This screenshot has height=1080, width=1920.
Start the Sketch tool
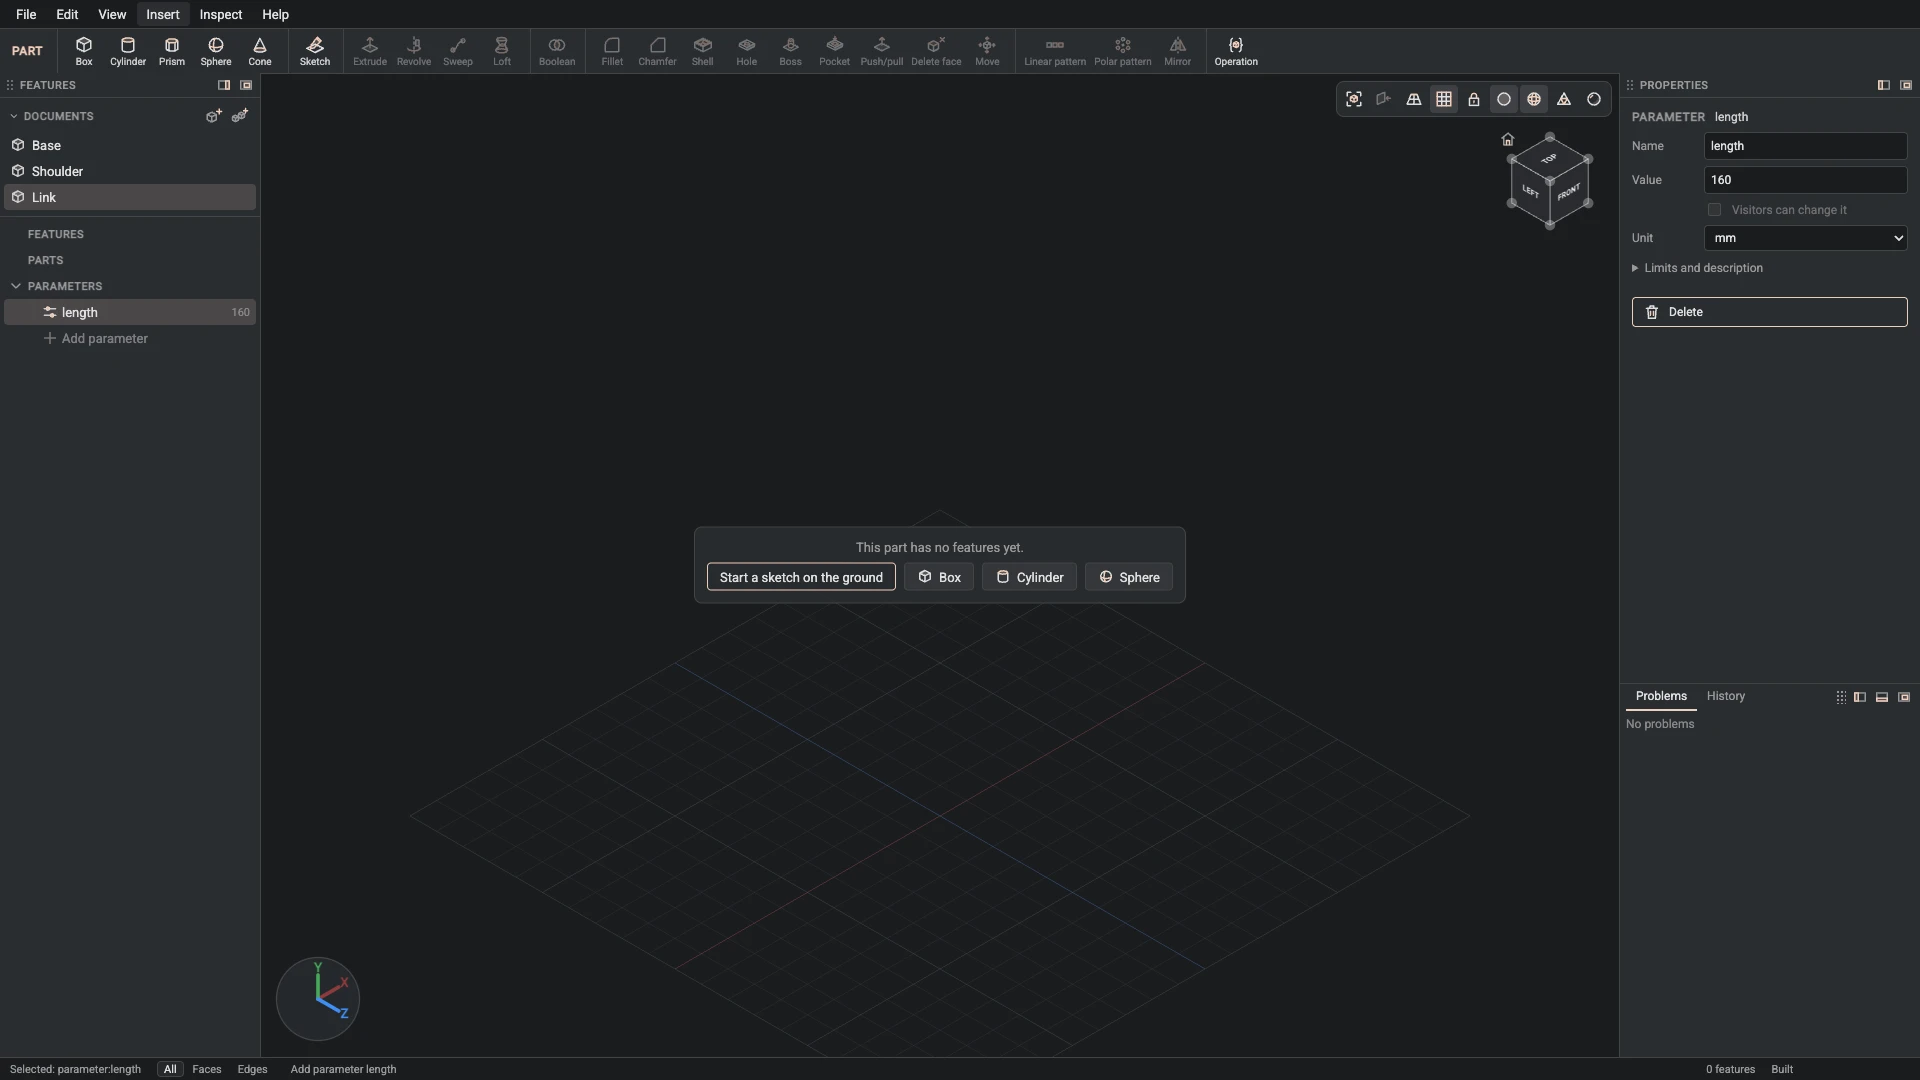pyautogui.click(x=315, y=51)
